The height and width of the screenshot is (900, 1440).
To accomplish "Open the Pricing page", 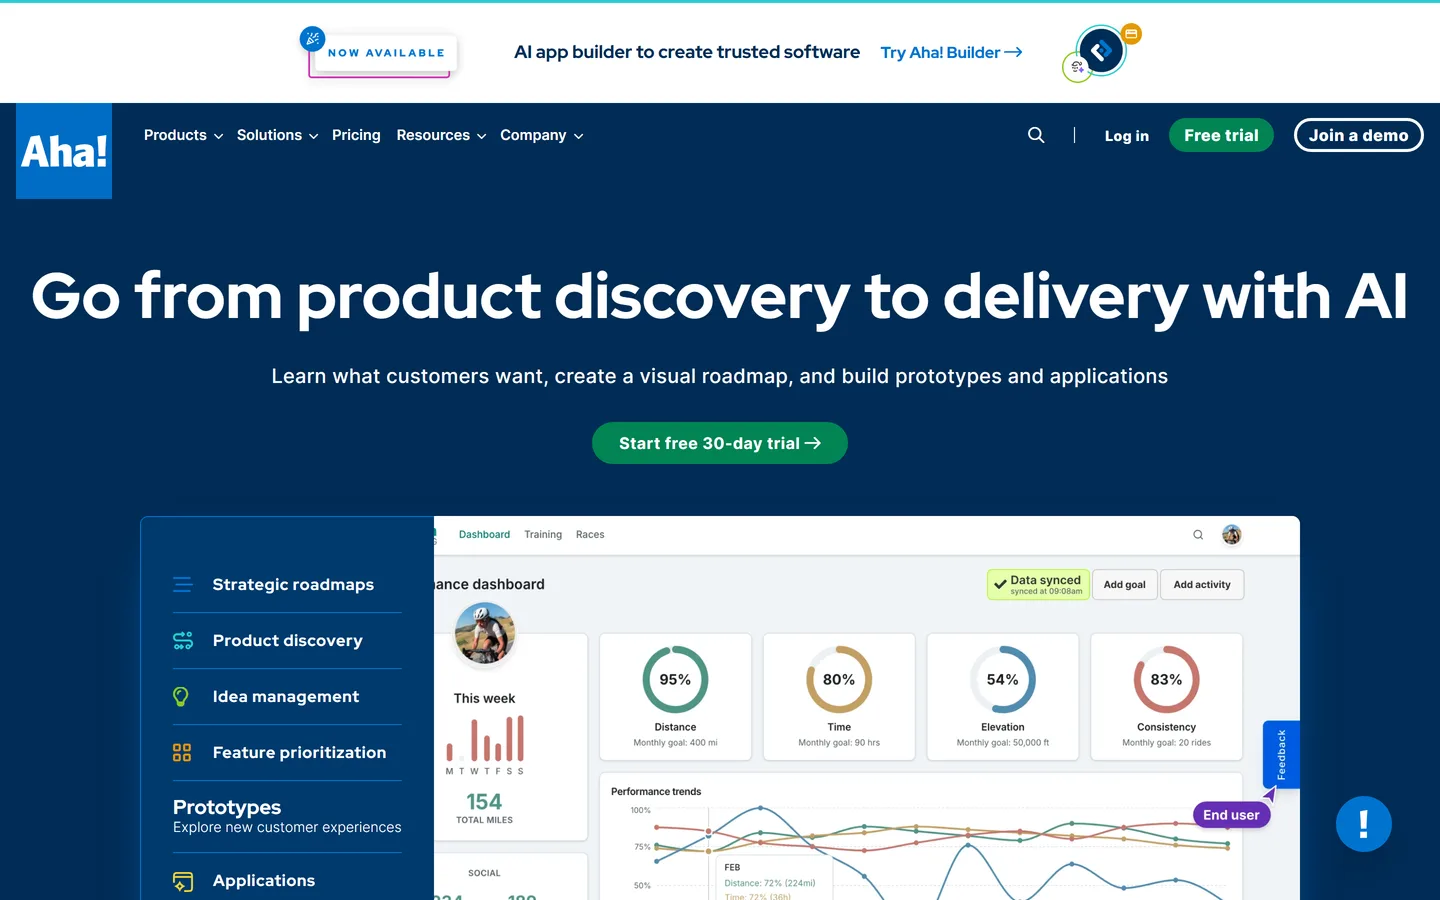I will click(356, 135).
